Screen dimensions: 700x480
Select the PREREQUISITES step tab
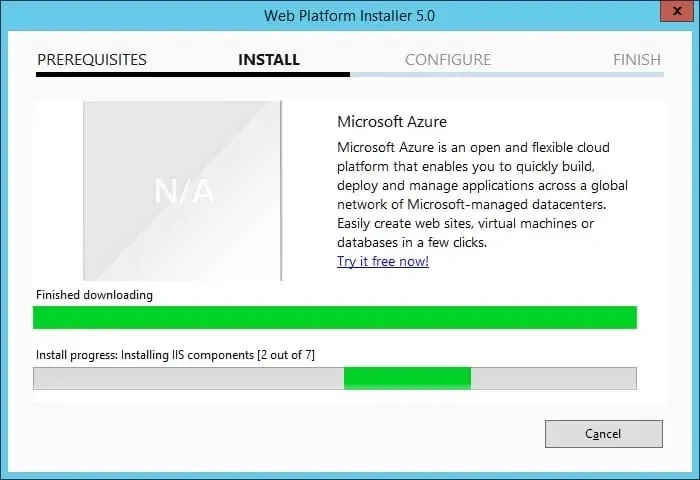point(92,59)
